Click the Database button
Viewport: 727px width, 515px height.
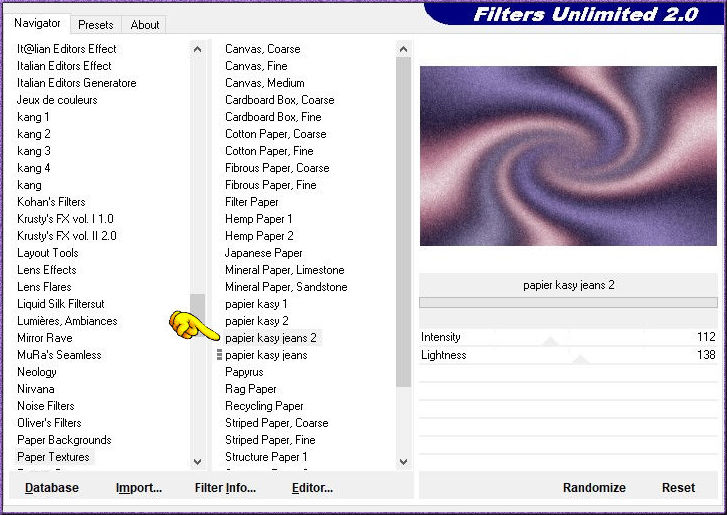(x=52, y=488)
